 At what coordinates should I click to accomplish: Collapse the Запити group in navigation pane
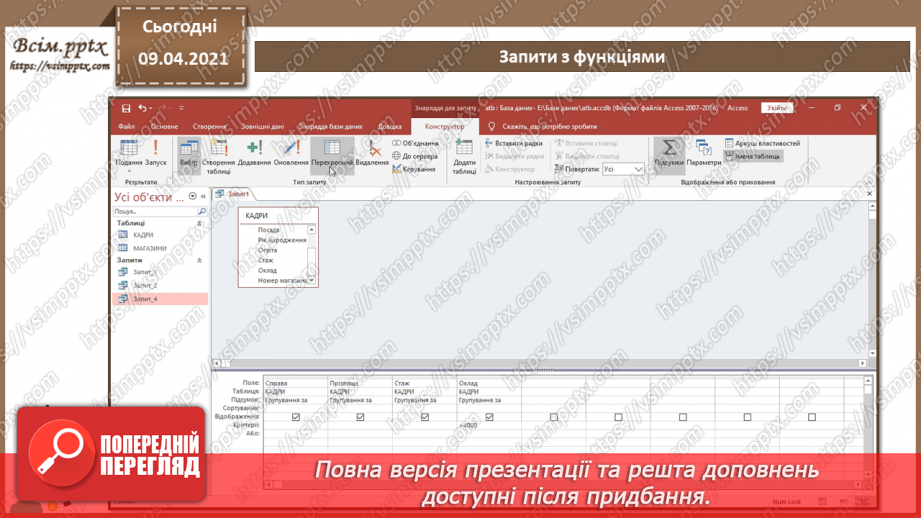(199, 260)
